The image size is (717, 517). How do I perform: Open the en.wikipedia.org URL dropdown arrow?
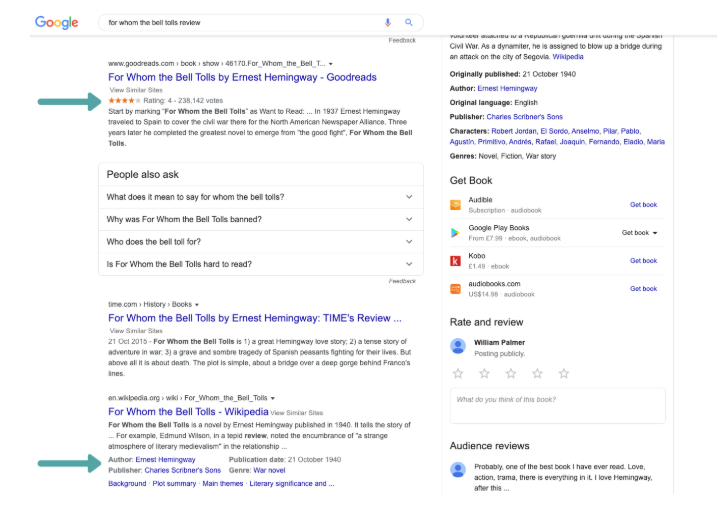(x=273, y=399)
